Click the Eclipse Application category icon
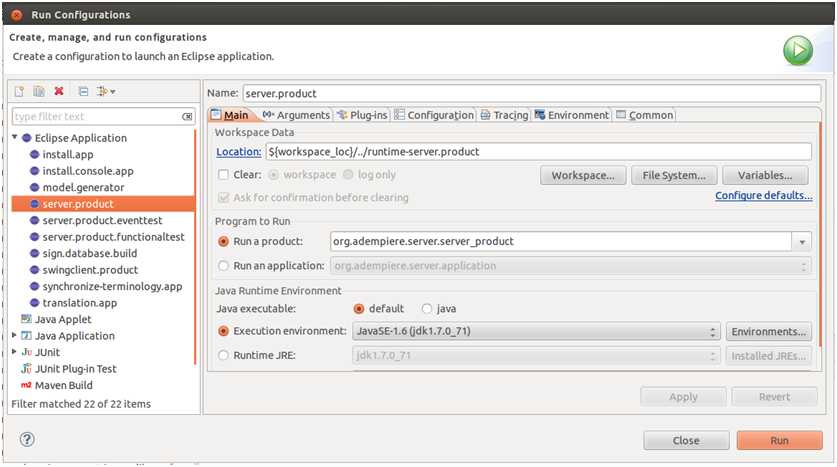Viewport: 837px width, 467px height. (27, 138)
